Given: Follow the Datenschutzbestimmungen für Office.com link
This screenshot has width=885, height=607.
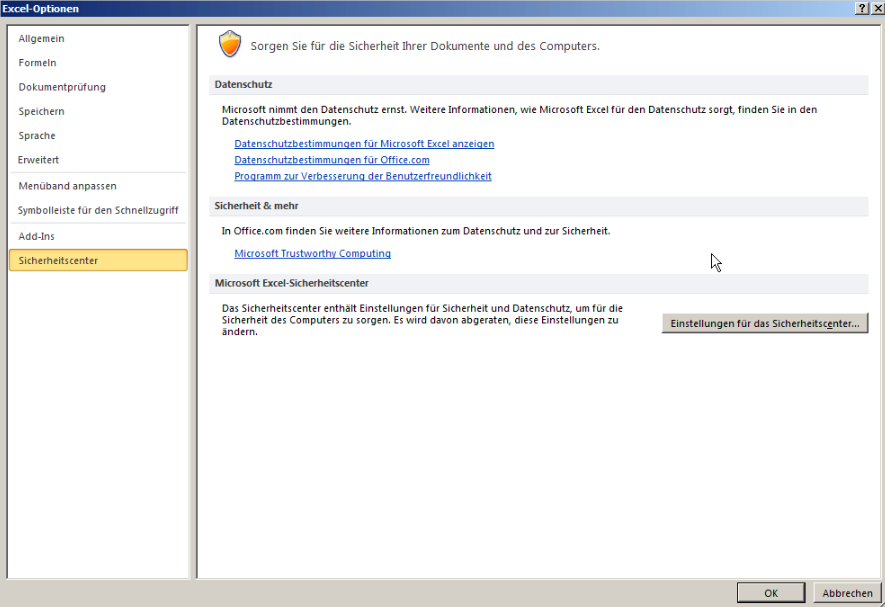Looking at the screenshot, I should click(332, 160).
